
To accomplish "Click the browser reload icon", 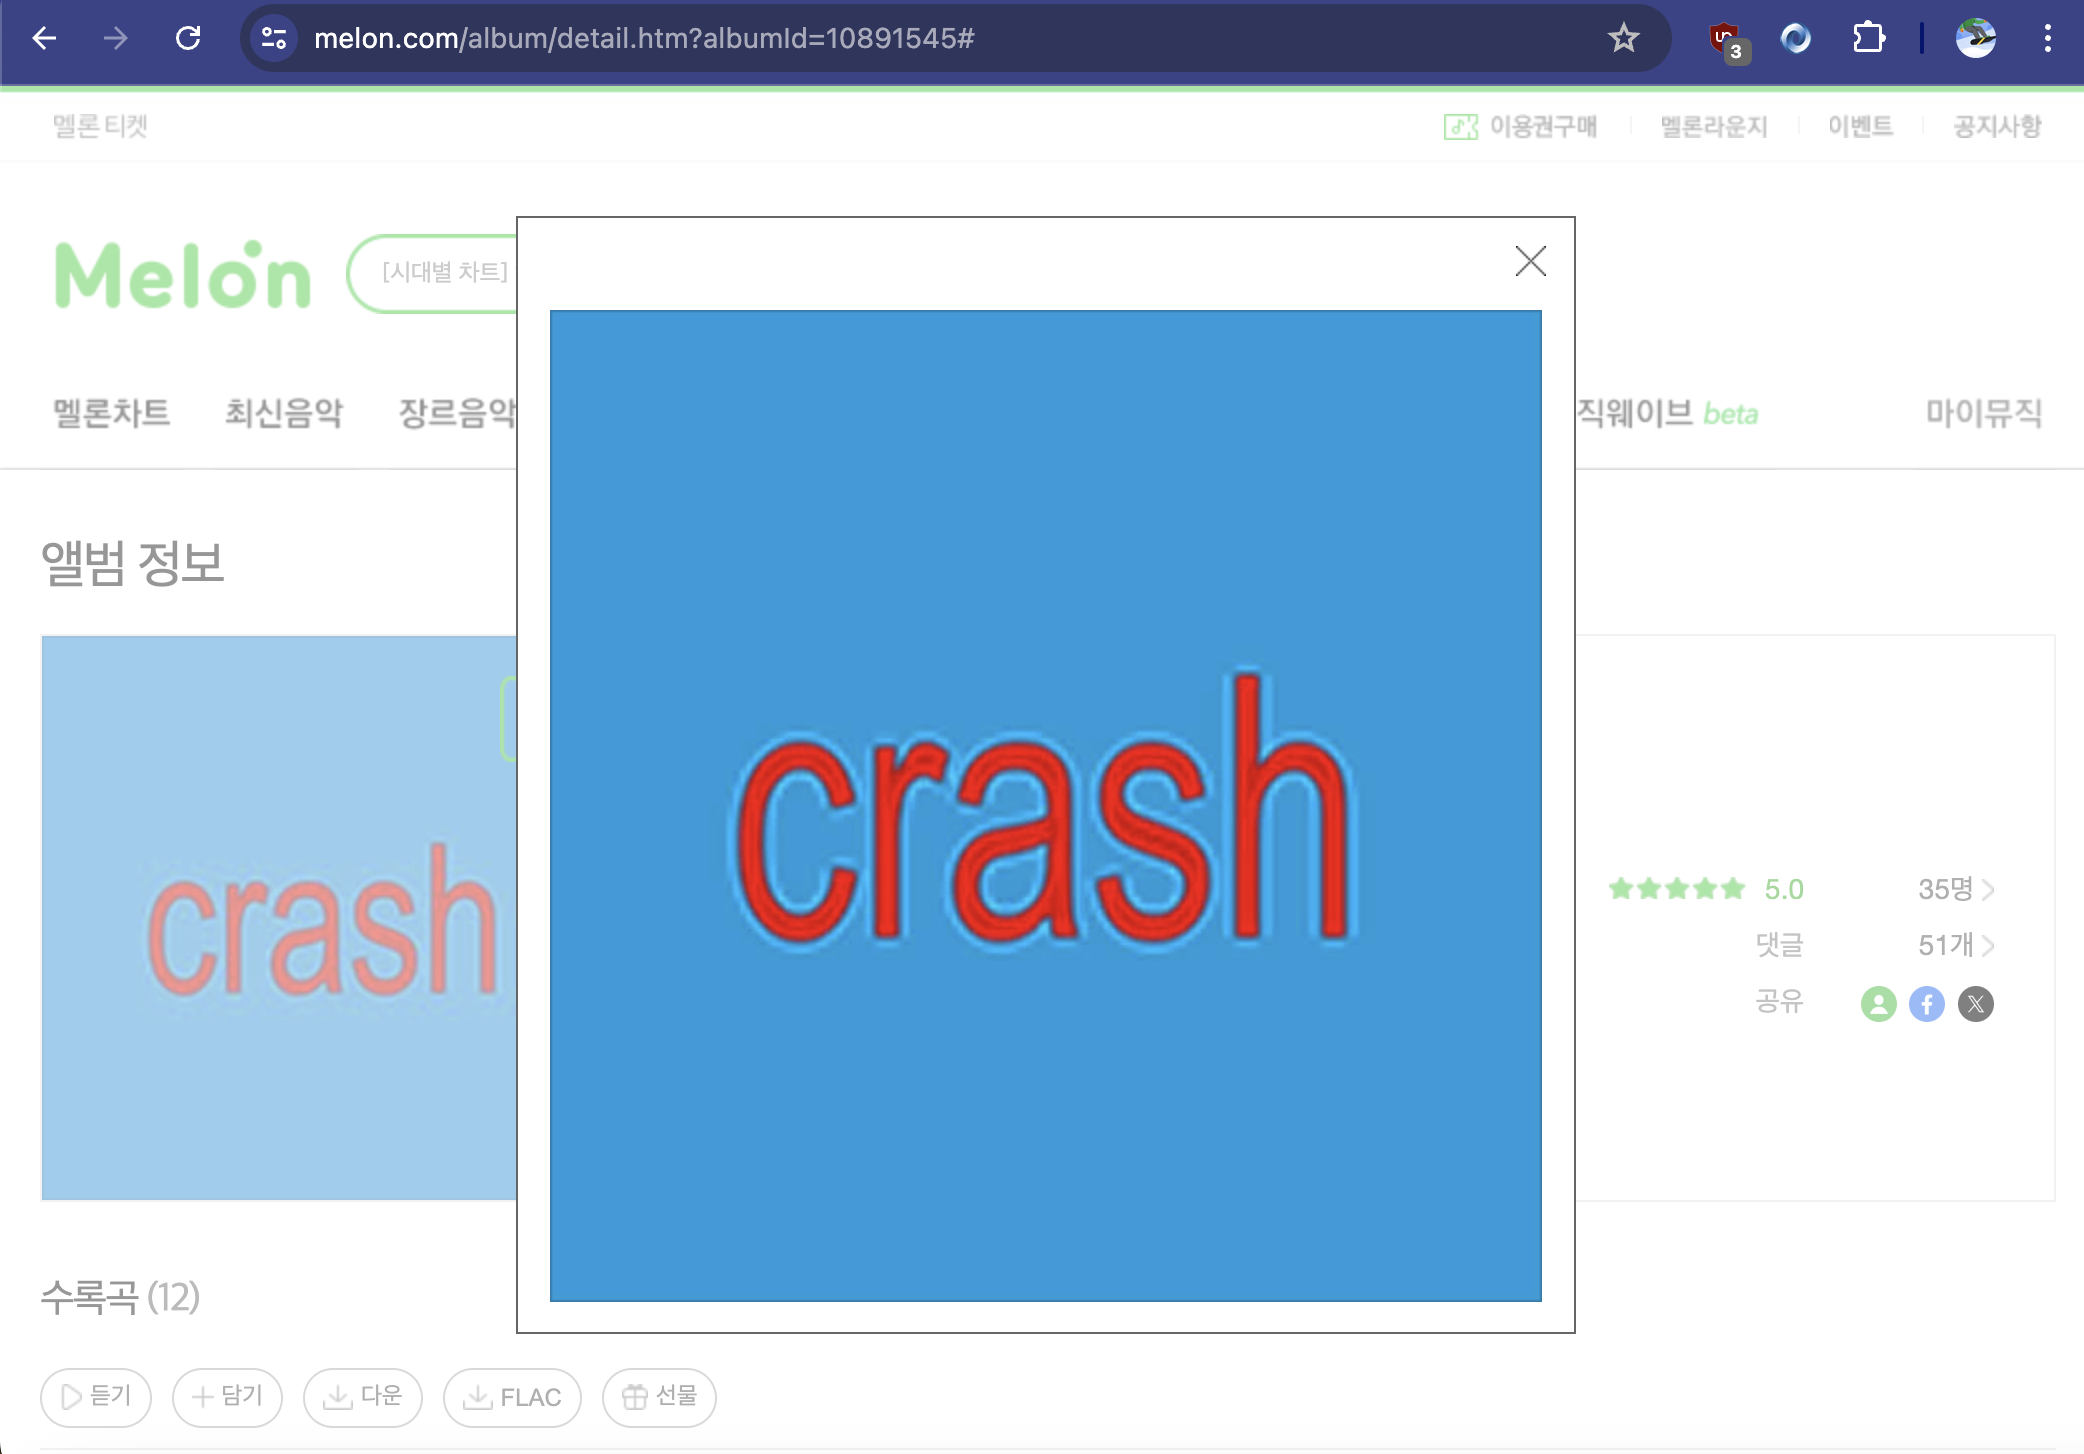I will tap(188, 38).
